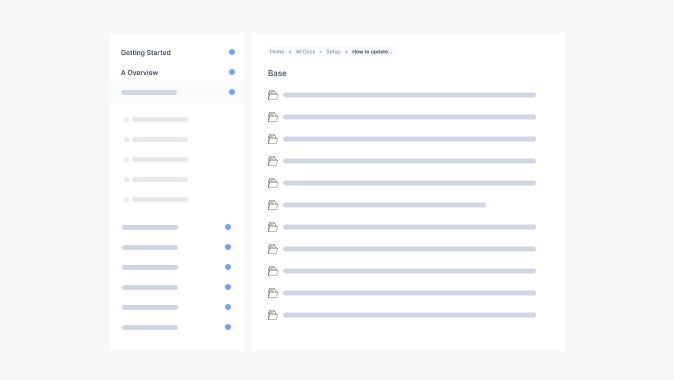This screenshot has height=380, width=674.
Task: Click the Home breadcrumb link
Action: point(277,52)
